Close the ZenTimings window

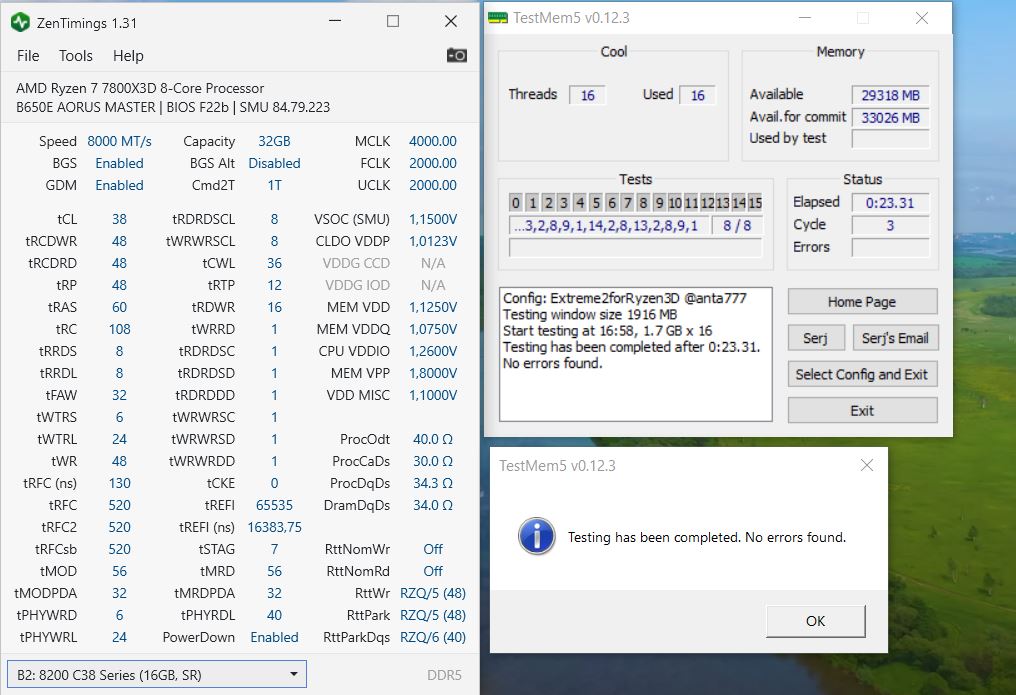click(x=451, y=21)
